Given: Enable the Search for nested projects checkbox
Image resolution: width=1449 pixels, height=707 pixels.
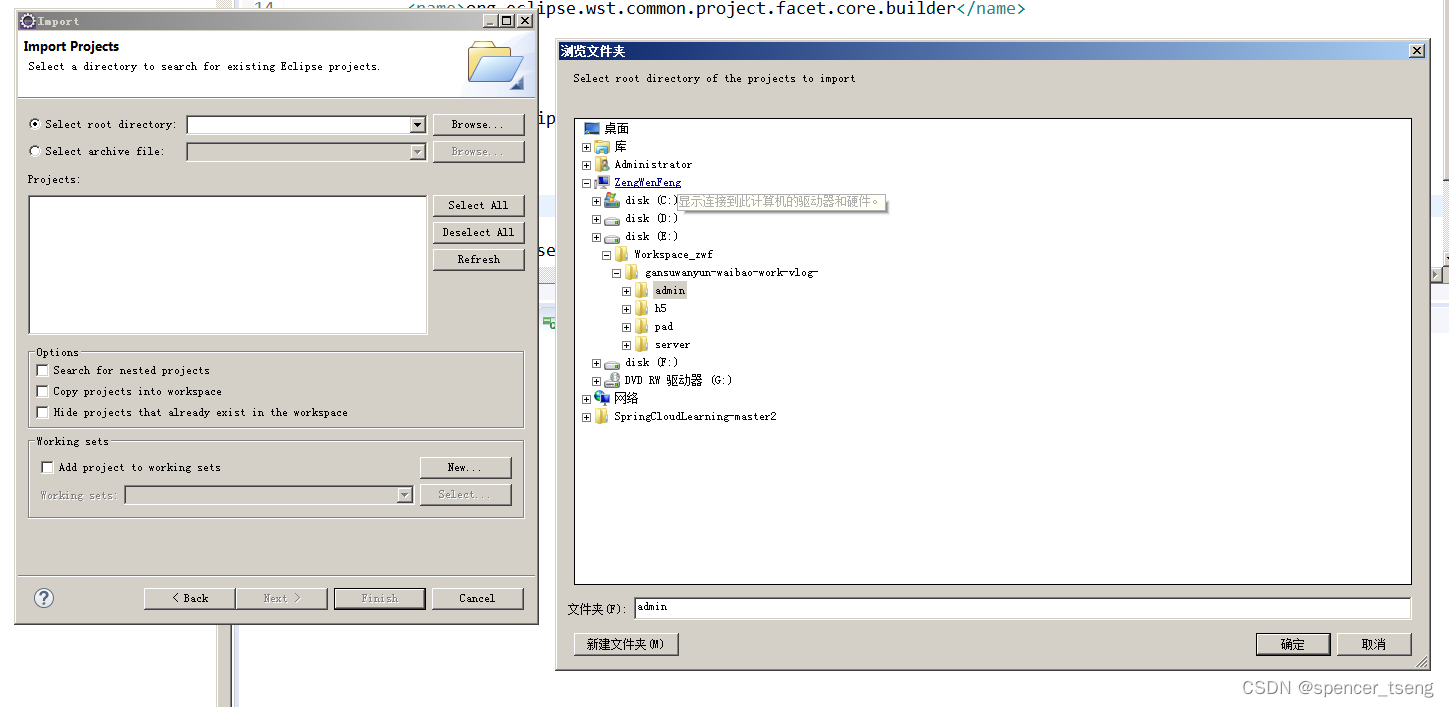Looking at the screenshot, I should [41, 370].
